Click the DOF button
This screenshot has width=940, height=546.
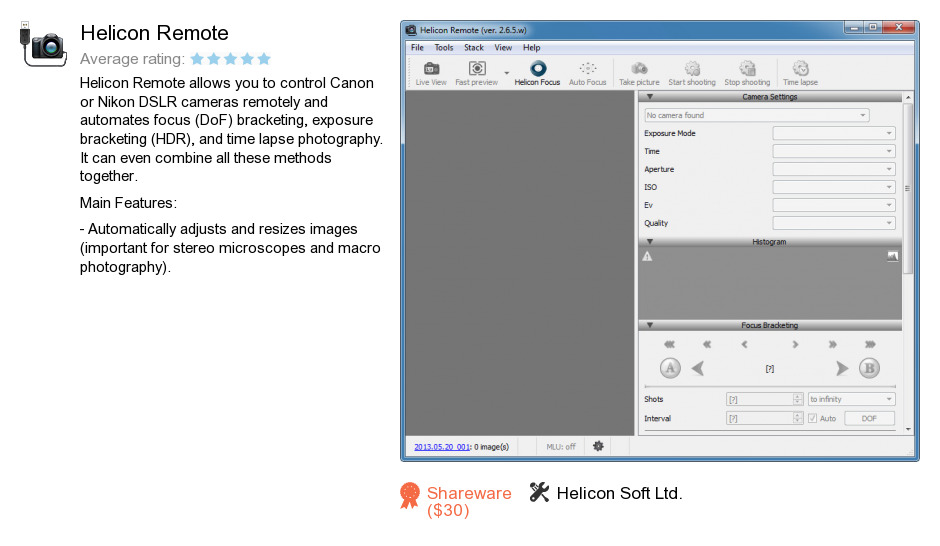(869, 418)
